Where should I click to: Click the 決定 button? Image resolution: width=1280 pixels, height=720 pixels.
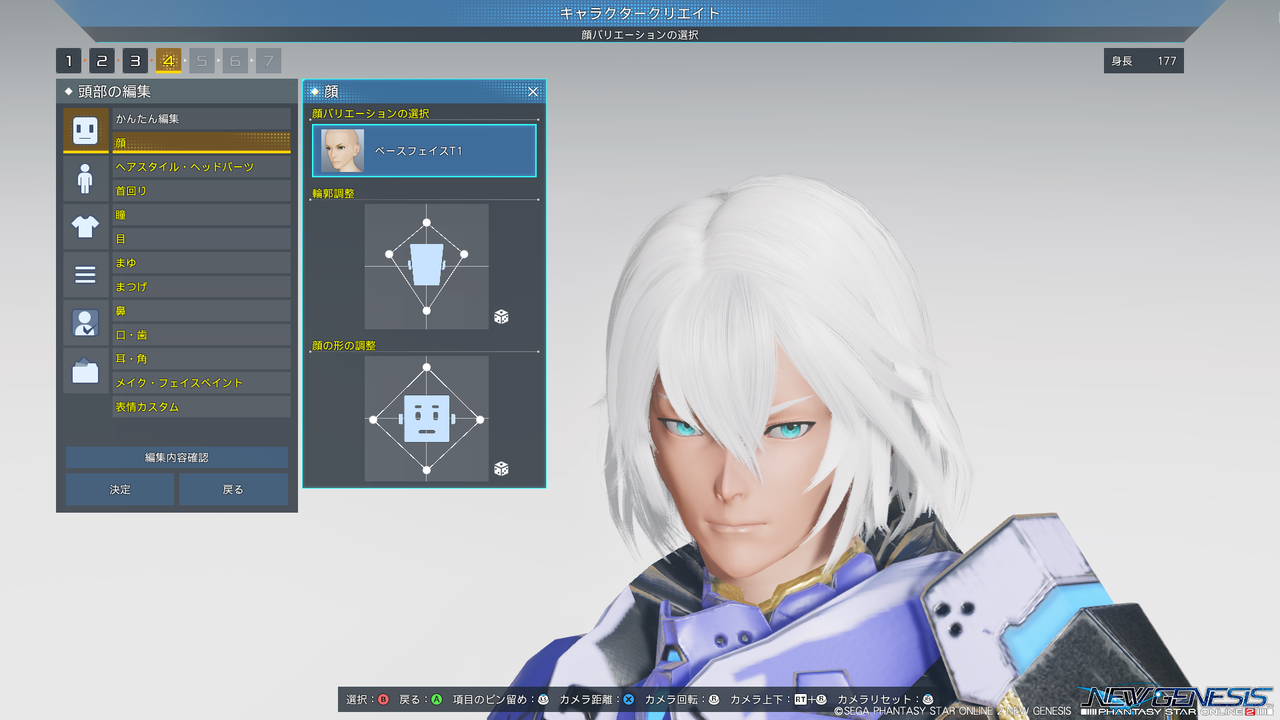pyautogui.click(x=120, y=489)
